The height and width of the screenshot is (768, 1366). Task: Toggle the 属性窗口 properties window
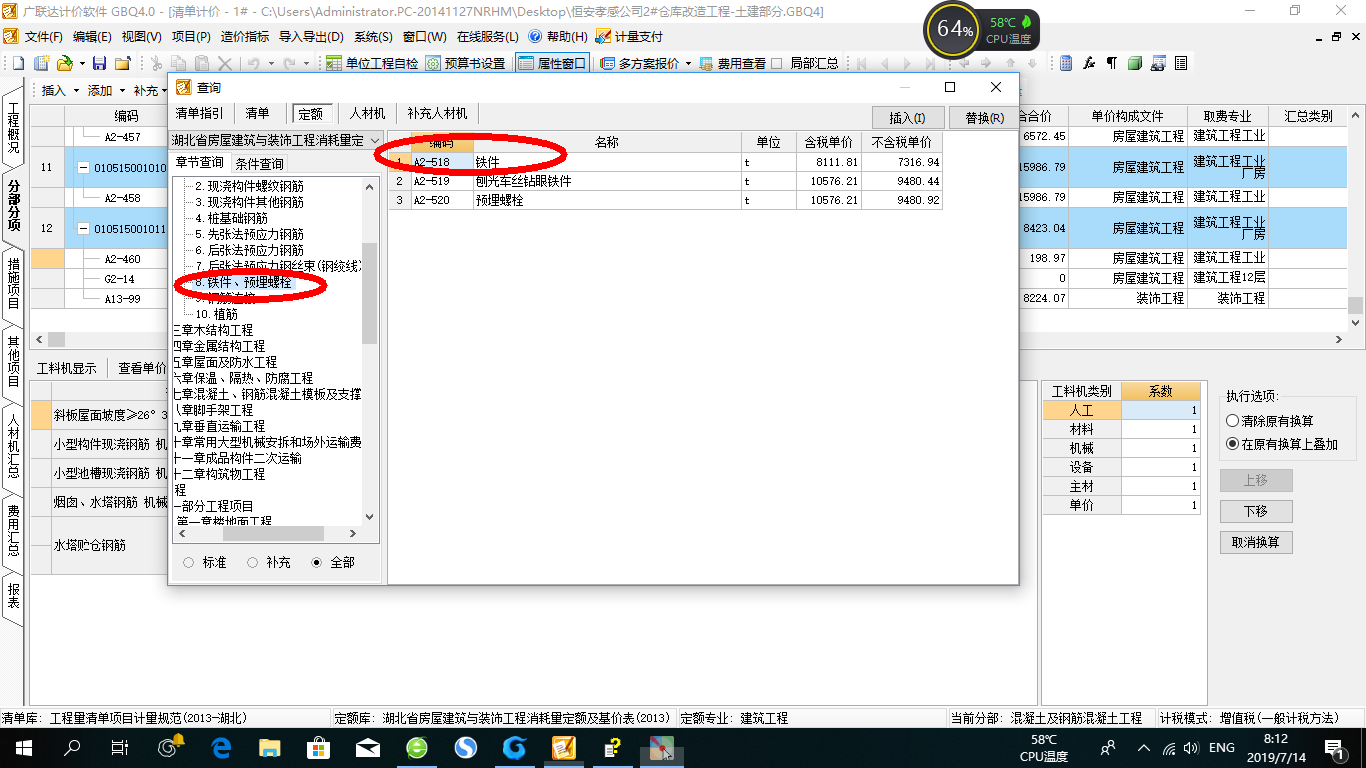tap(552, 63)
